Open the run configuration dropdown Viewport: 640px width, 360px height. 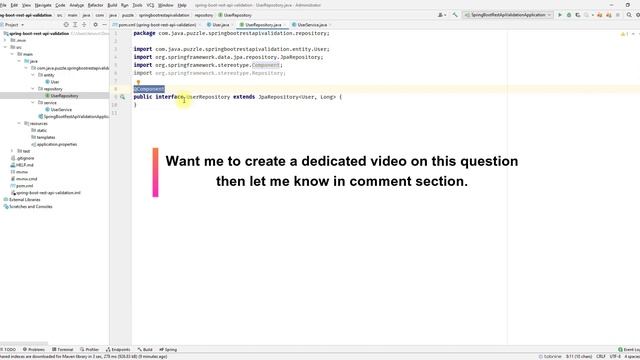pyautogui.click(x=508, y=15)
